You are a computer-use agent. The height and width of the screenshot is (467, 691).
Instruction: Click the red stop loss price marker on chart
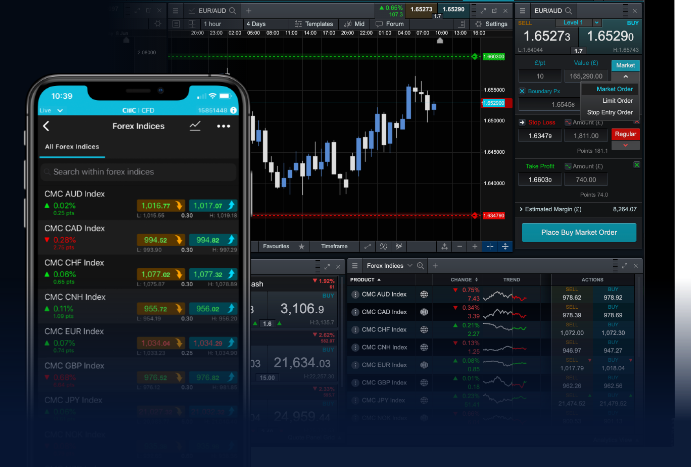click(494, 215)
